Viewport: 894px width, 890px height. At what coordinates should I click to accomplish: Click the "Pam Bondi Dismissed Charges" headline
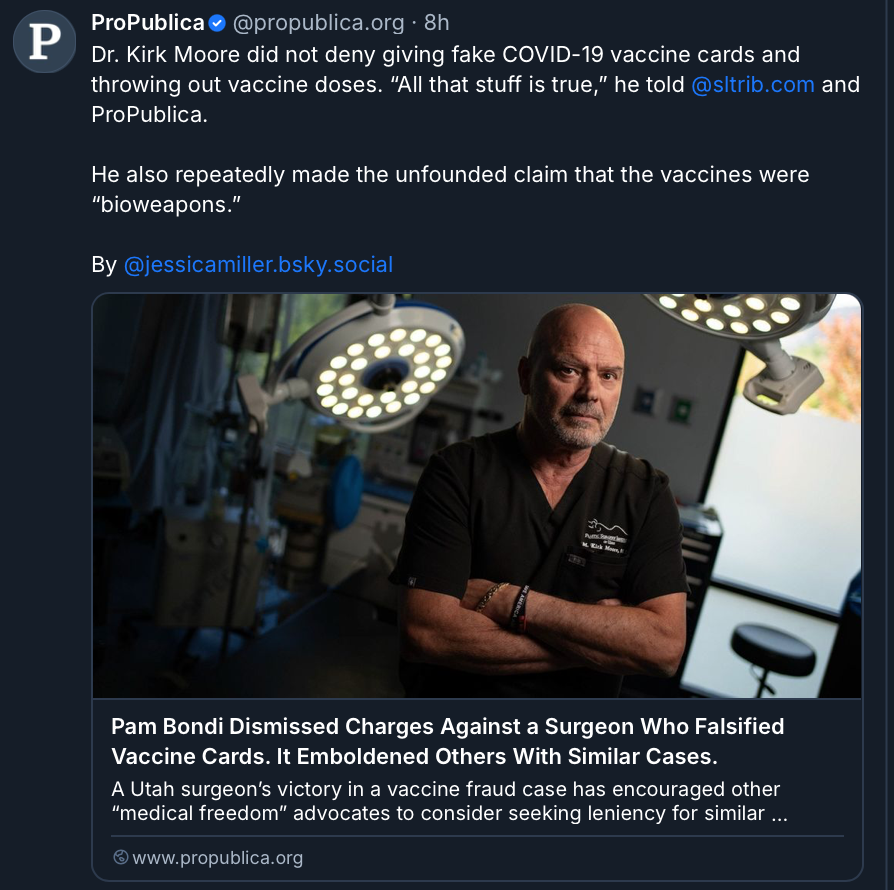[x=447, y=740]
